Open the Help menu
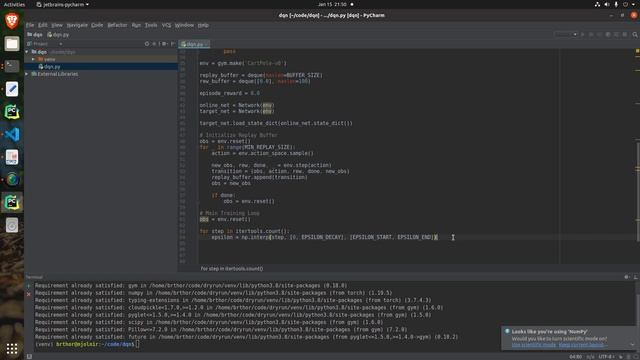This screenshot has width=640, height=360. pos(203,25)
